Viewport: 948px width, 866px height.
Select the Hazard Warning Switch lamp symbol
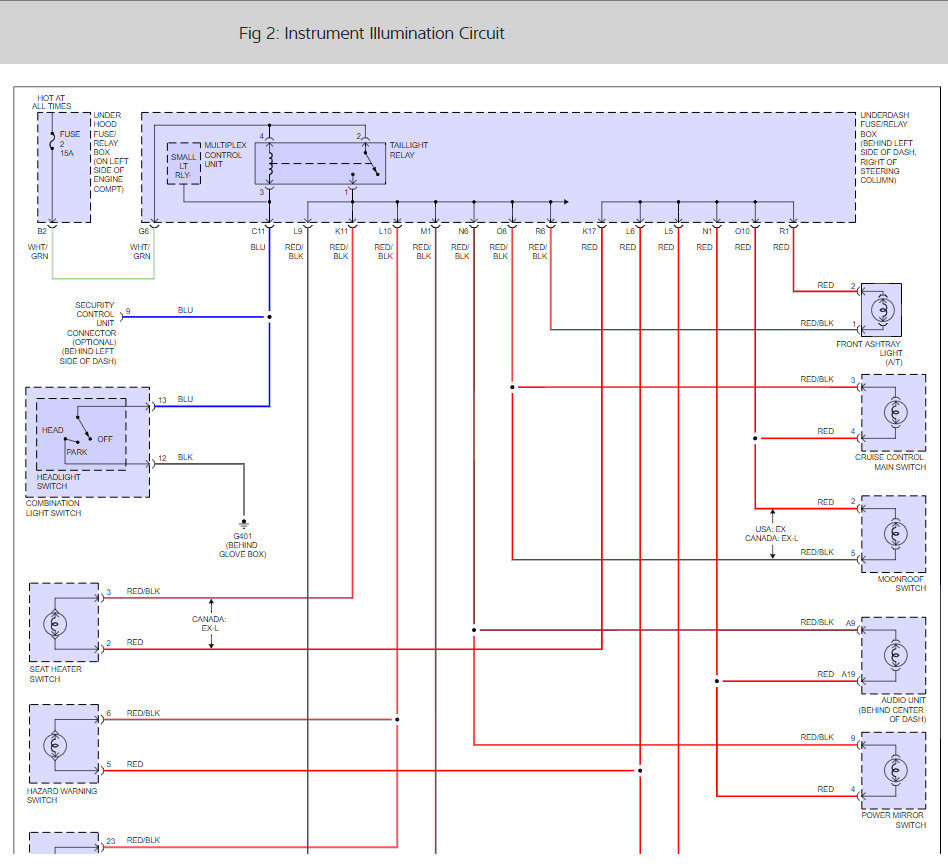point(53,745)
